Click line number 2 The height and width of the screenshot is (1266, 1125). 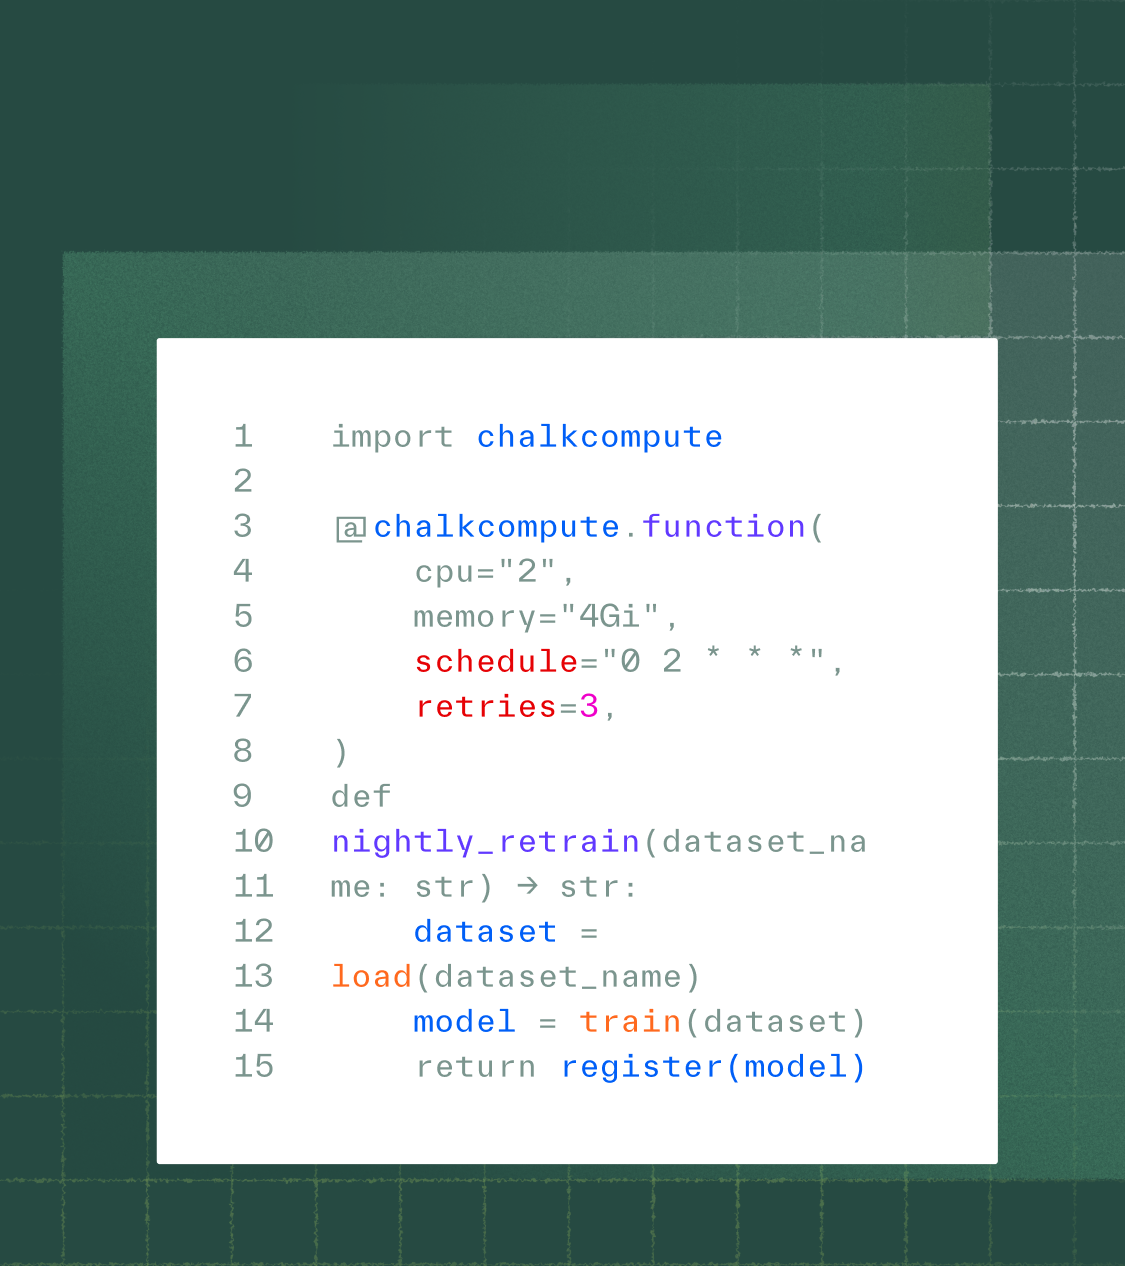tap(243, 481)
